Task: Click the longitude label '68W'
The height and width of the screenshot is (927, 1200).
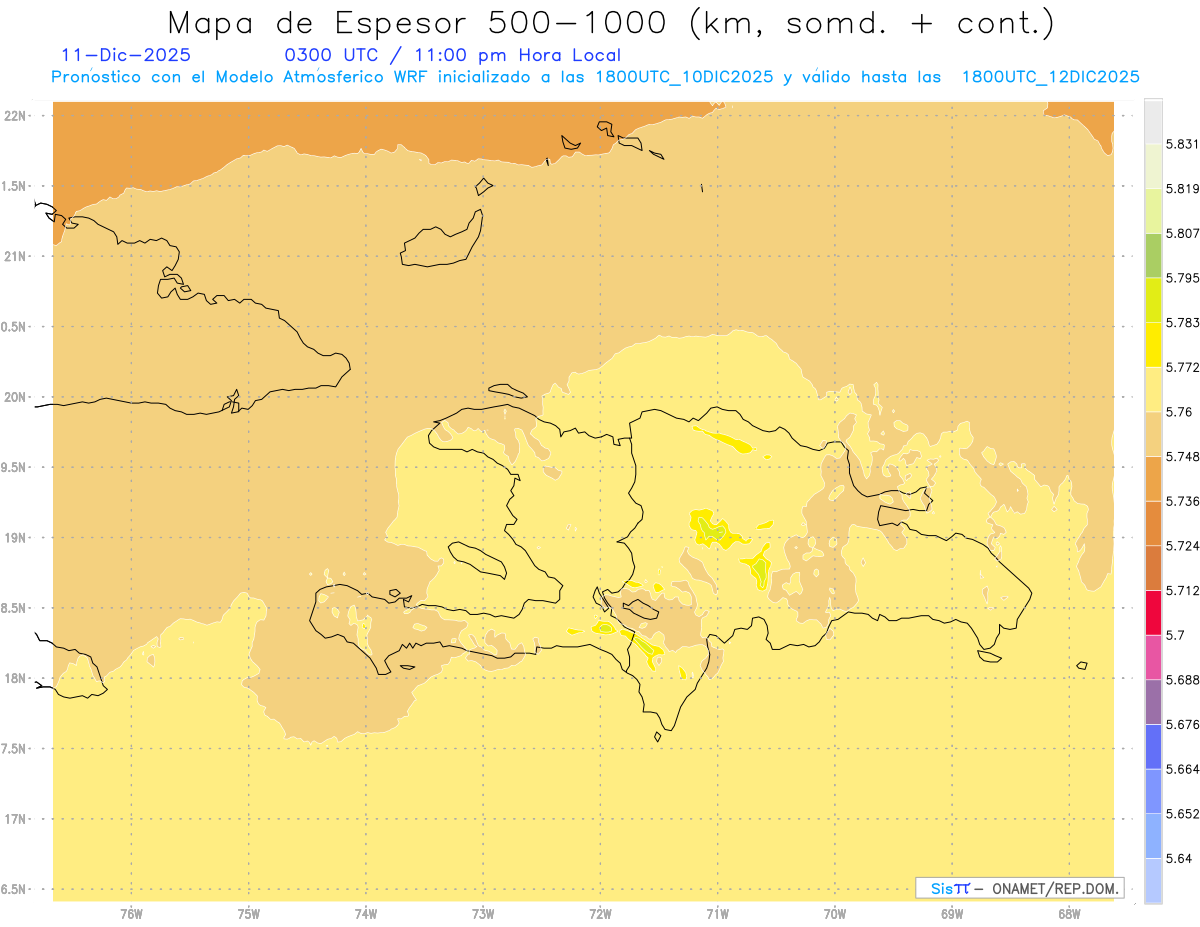Action: tap(1069, 913)
